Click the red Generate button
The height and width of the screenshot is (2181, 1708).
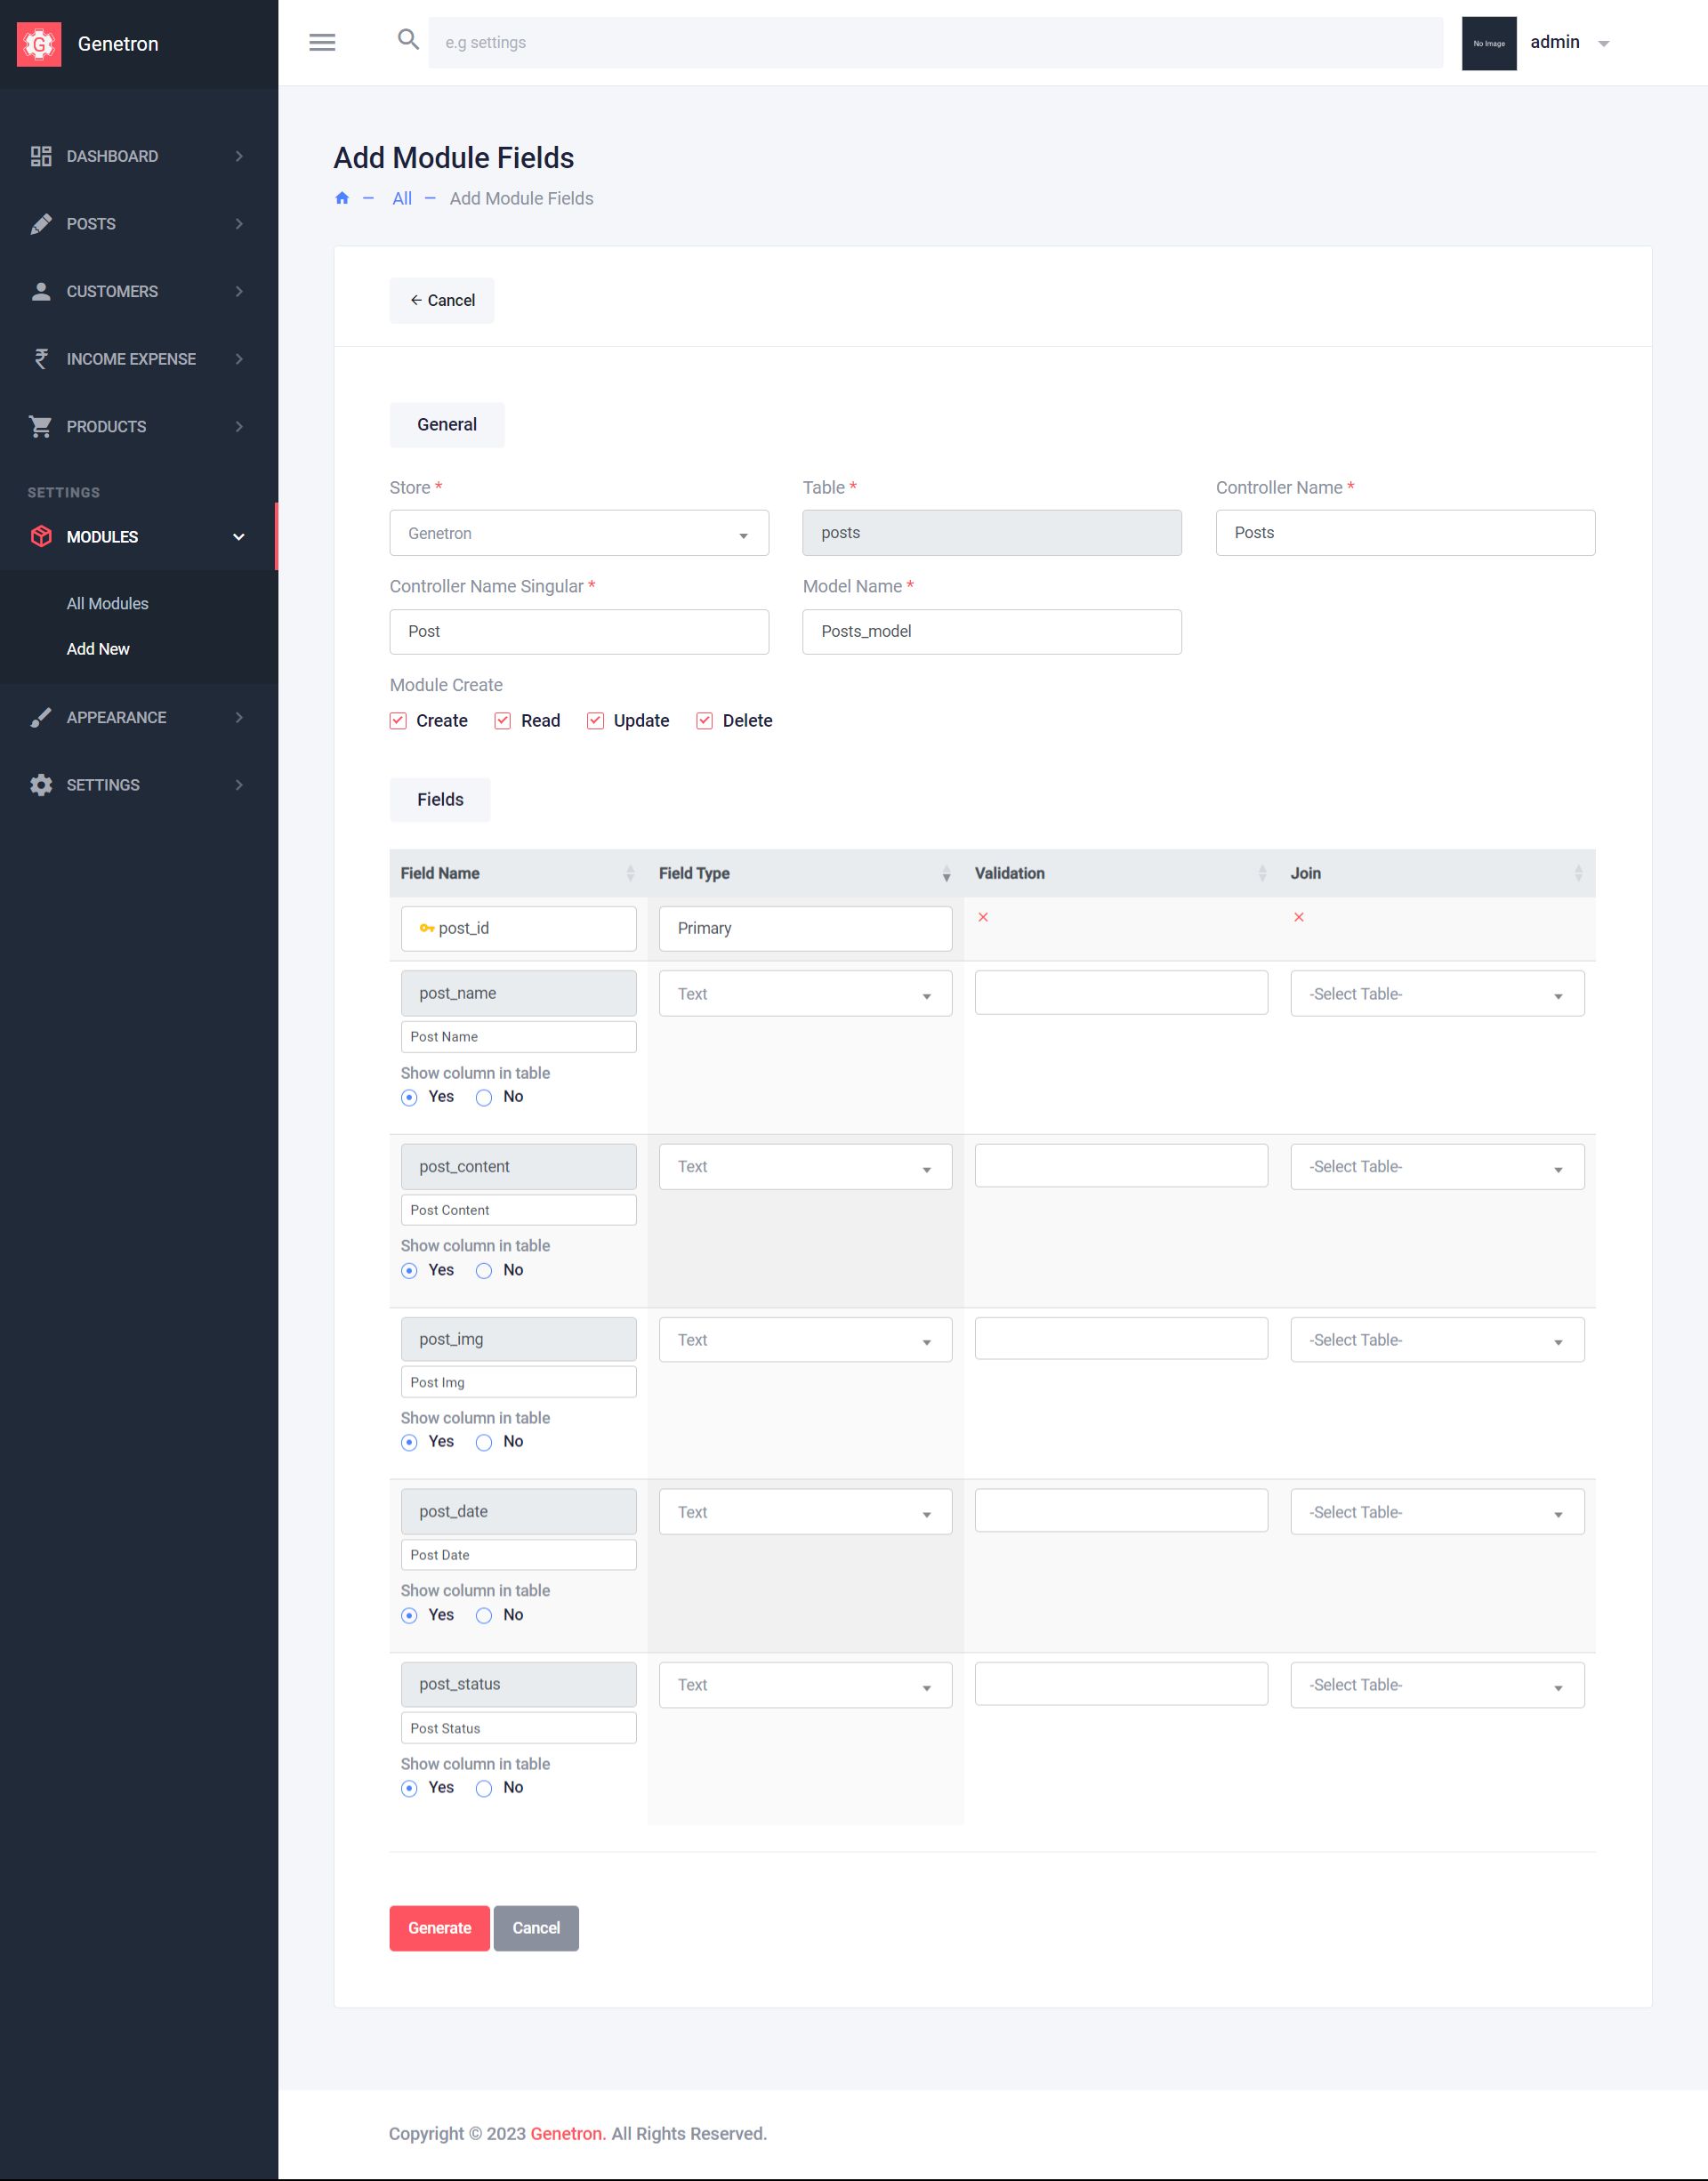pyautogui.click(x=439, y=1928)
